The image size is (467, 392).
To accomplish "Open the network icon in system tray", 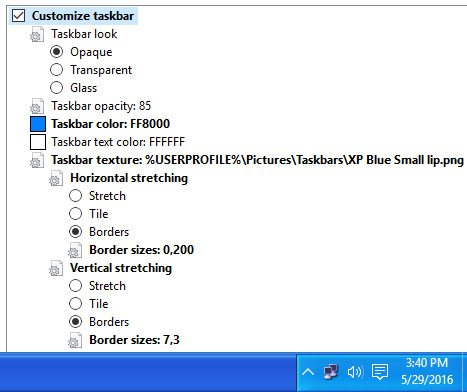I will [331, 372].
